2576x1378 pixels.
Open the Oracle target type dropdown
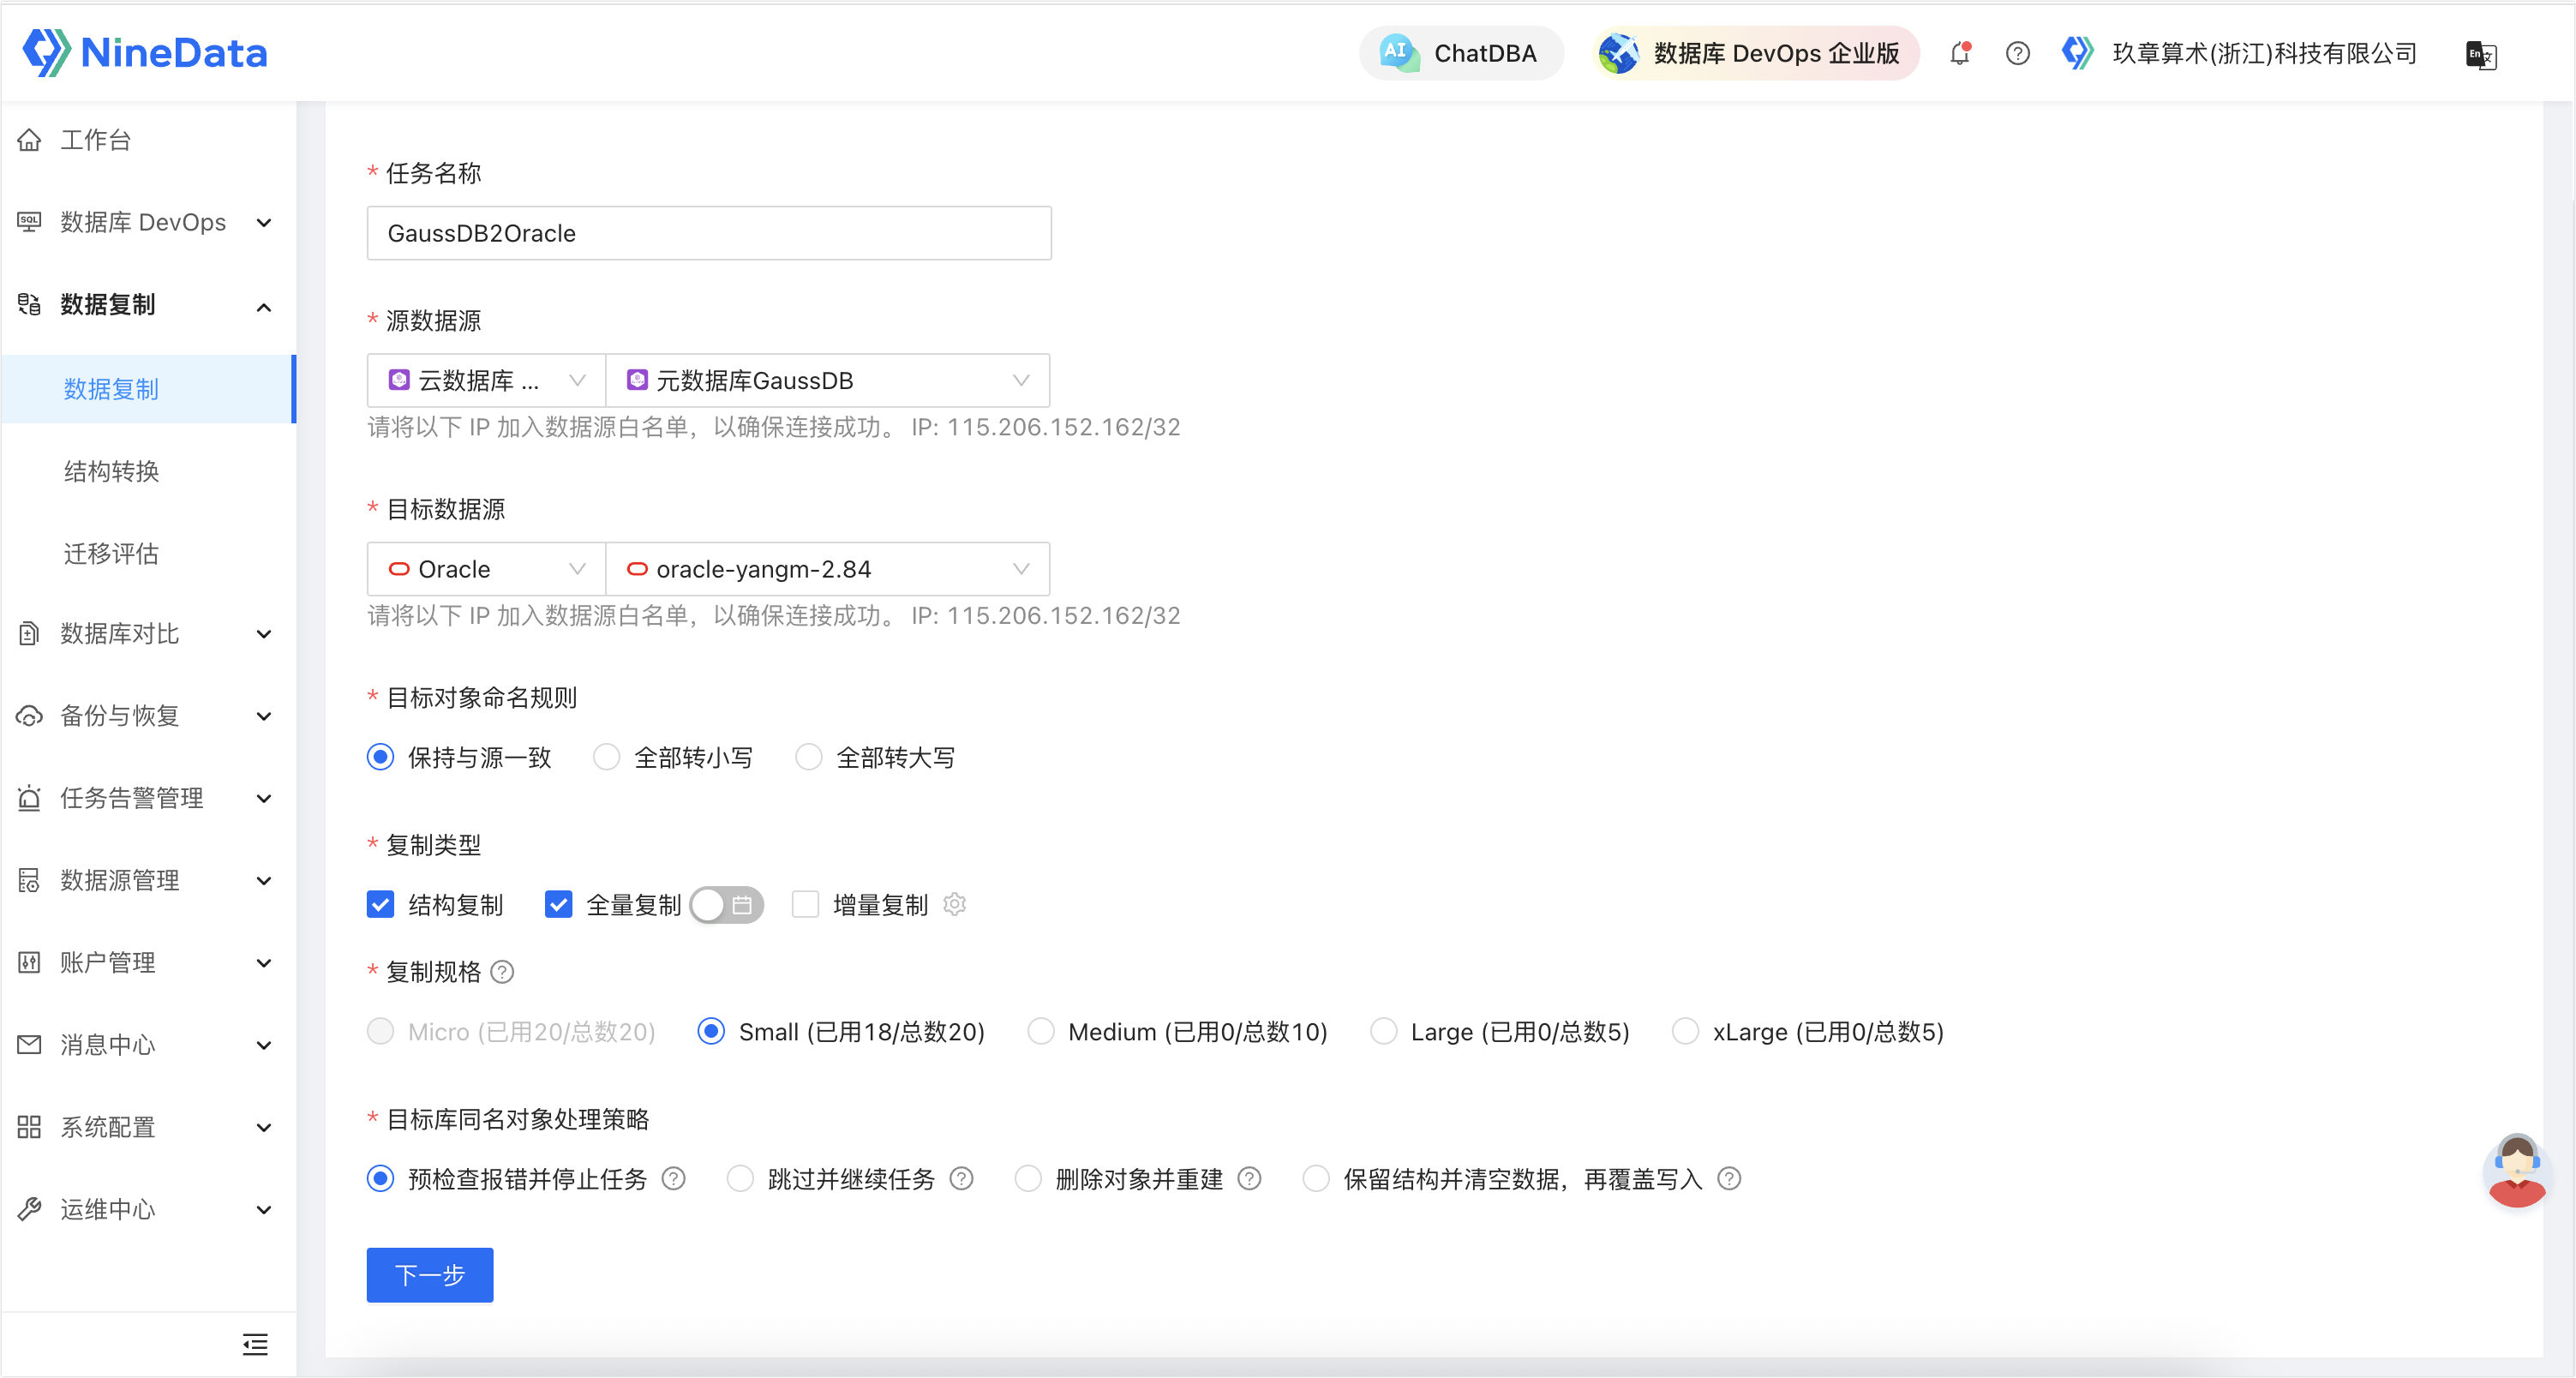click(487, 569)
